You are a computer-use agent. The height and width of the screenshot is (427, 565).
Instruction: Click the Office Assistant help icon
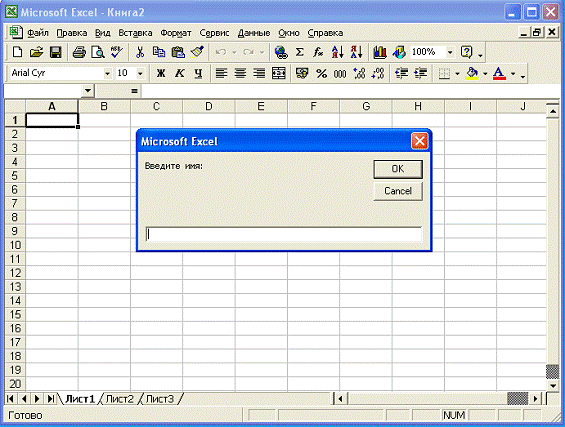(466, 52)
